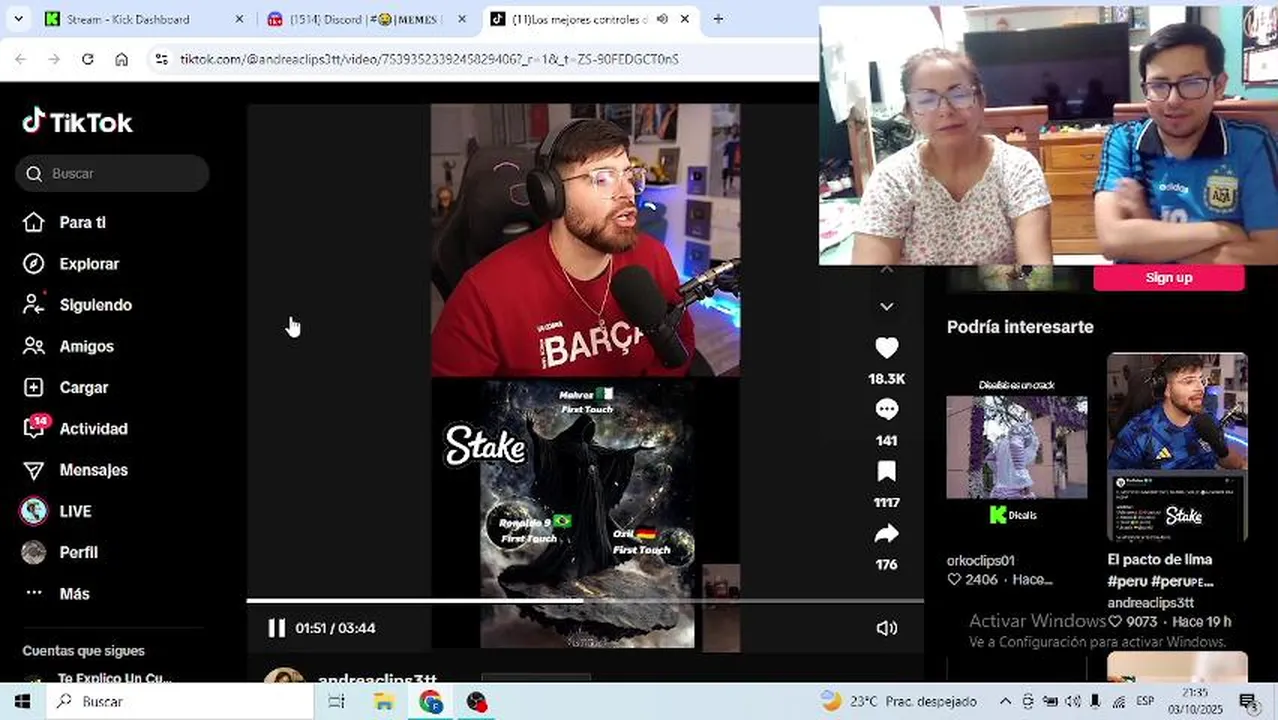The image size is (1278, 720).
Task: Open a new browser tab
Action: click(x=718, y=19)
